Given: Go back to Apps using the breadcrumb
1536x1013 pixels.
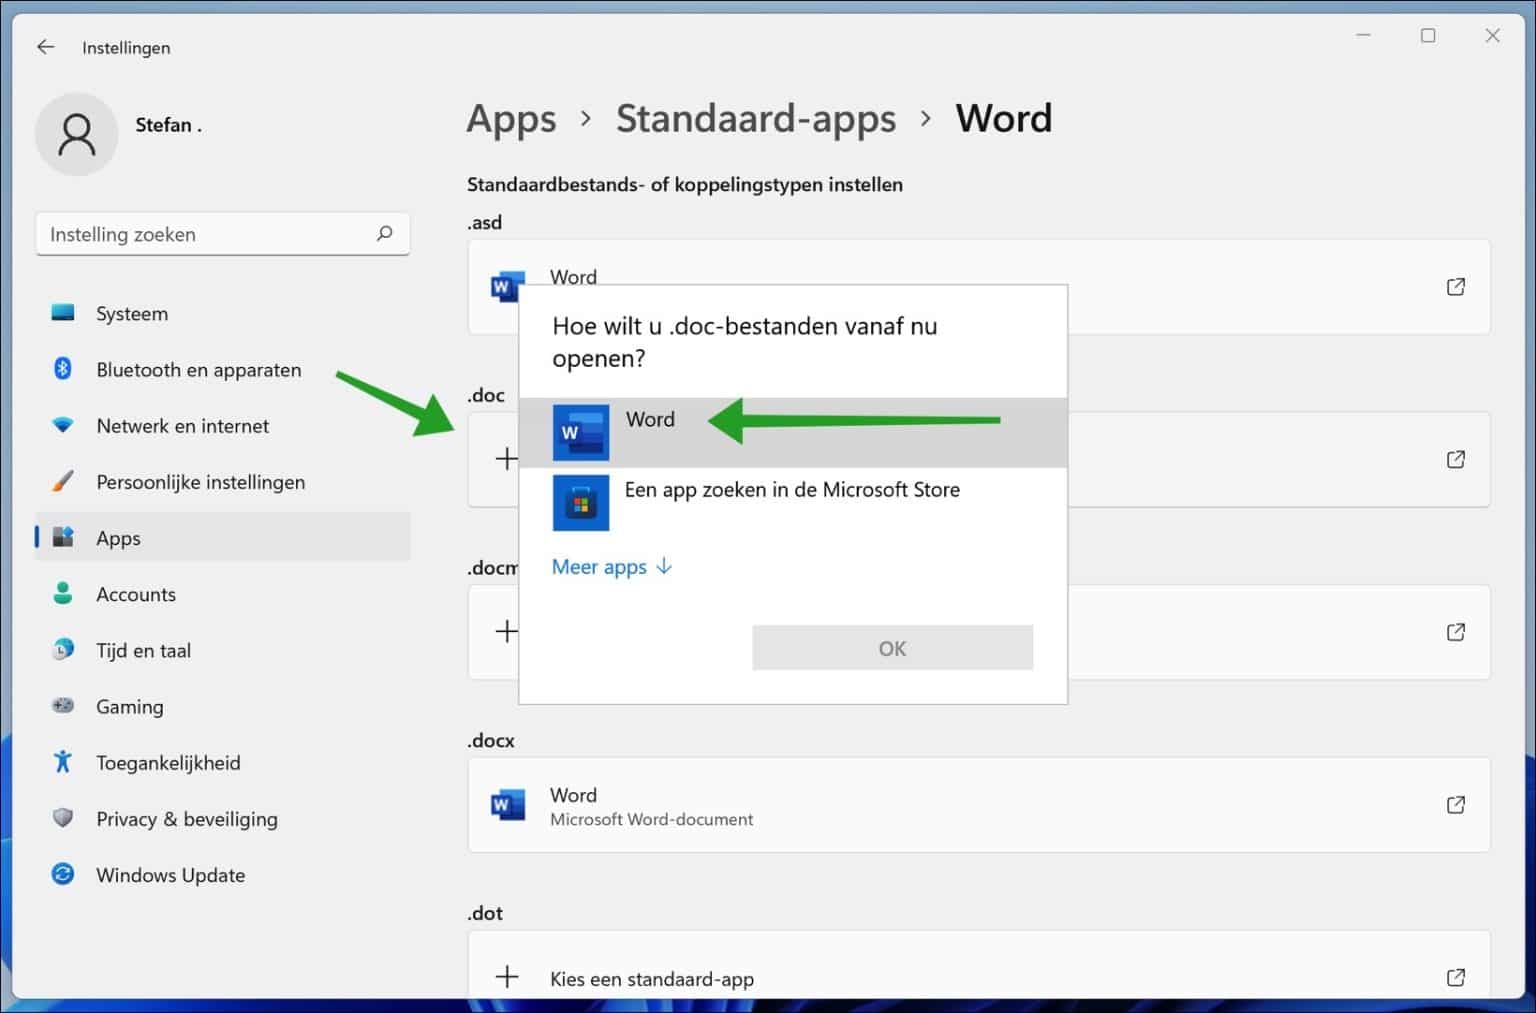Looking at the screenshot, I should tap(511, 118).
